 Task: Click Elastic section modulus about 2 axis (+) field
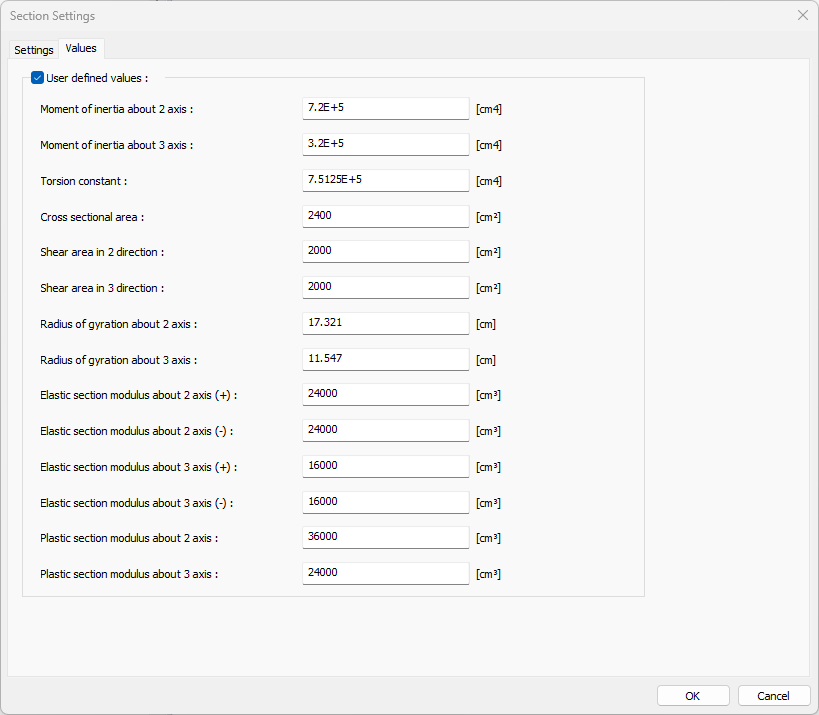pyautogui.click(x=385, y=394)
